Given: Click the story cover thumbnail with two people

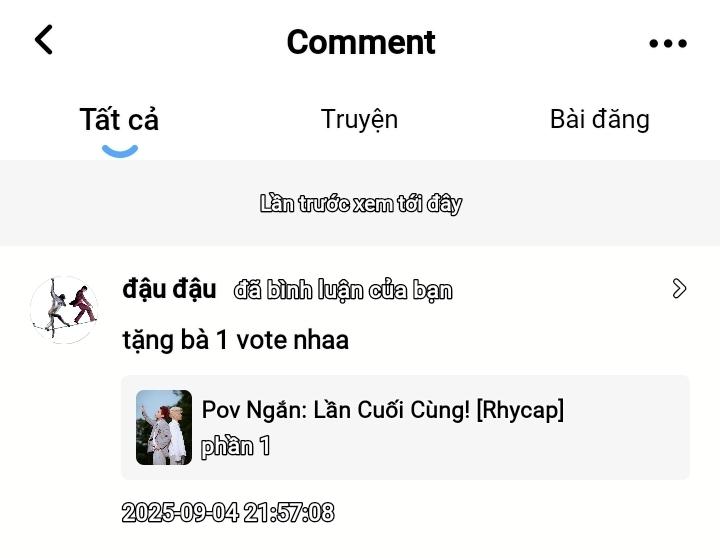Looking at the screenshot, I should coord(164,427).
